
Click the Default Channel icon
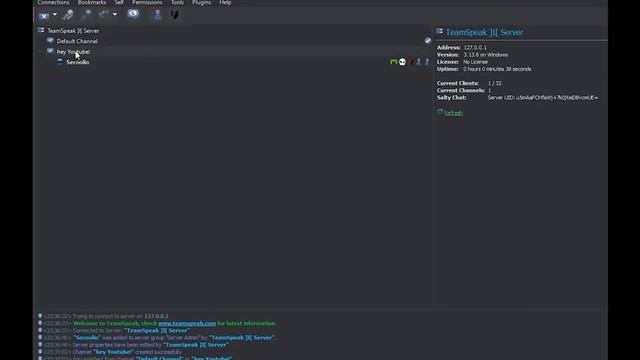pos(50,41)
